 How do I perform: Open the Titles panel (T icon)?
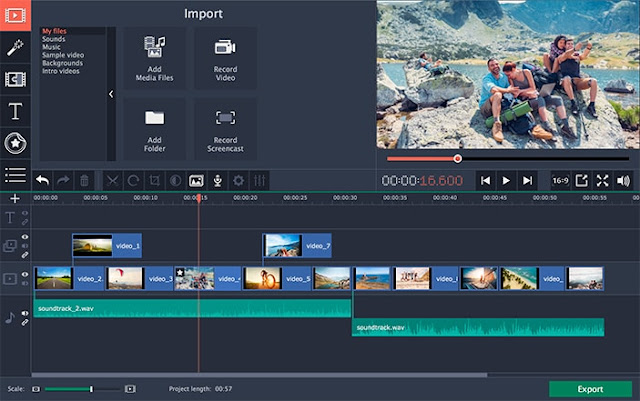pos(15,111)
